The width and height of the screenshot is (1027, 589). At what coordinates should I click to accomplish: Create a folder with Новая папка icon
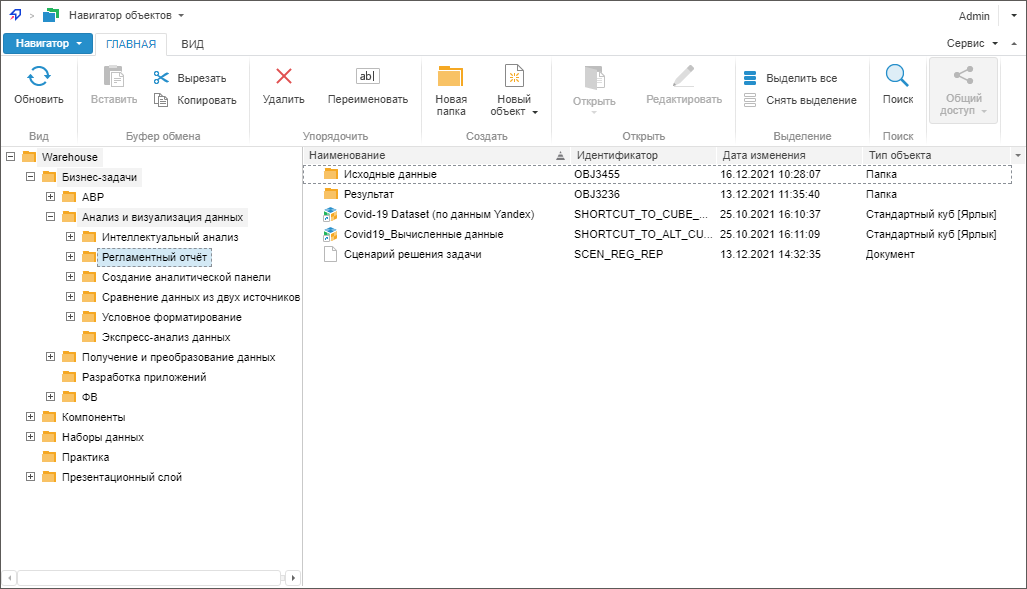click(451, 78)
